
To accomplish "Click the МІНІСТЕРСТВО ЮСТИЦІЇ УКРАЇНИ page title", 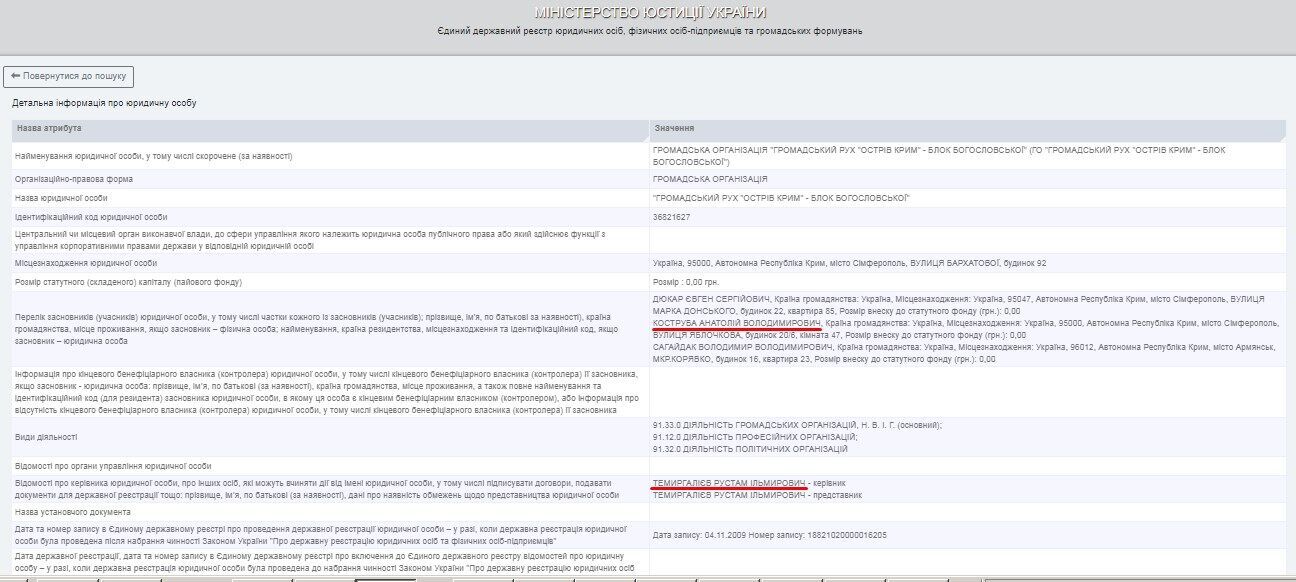I will [650, 13].
